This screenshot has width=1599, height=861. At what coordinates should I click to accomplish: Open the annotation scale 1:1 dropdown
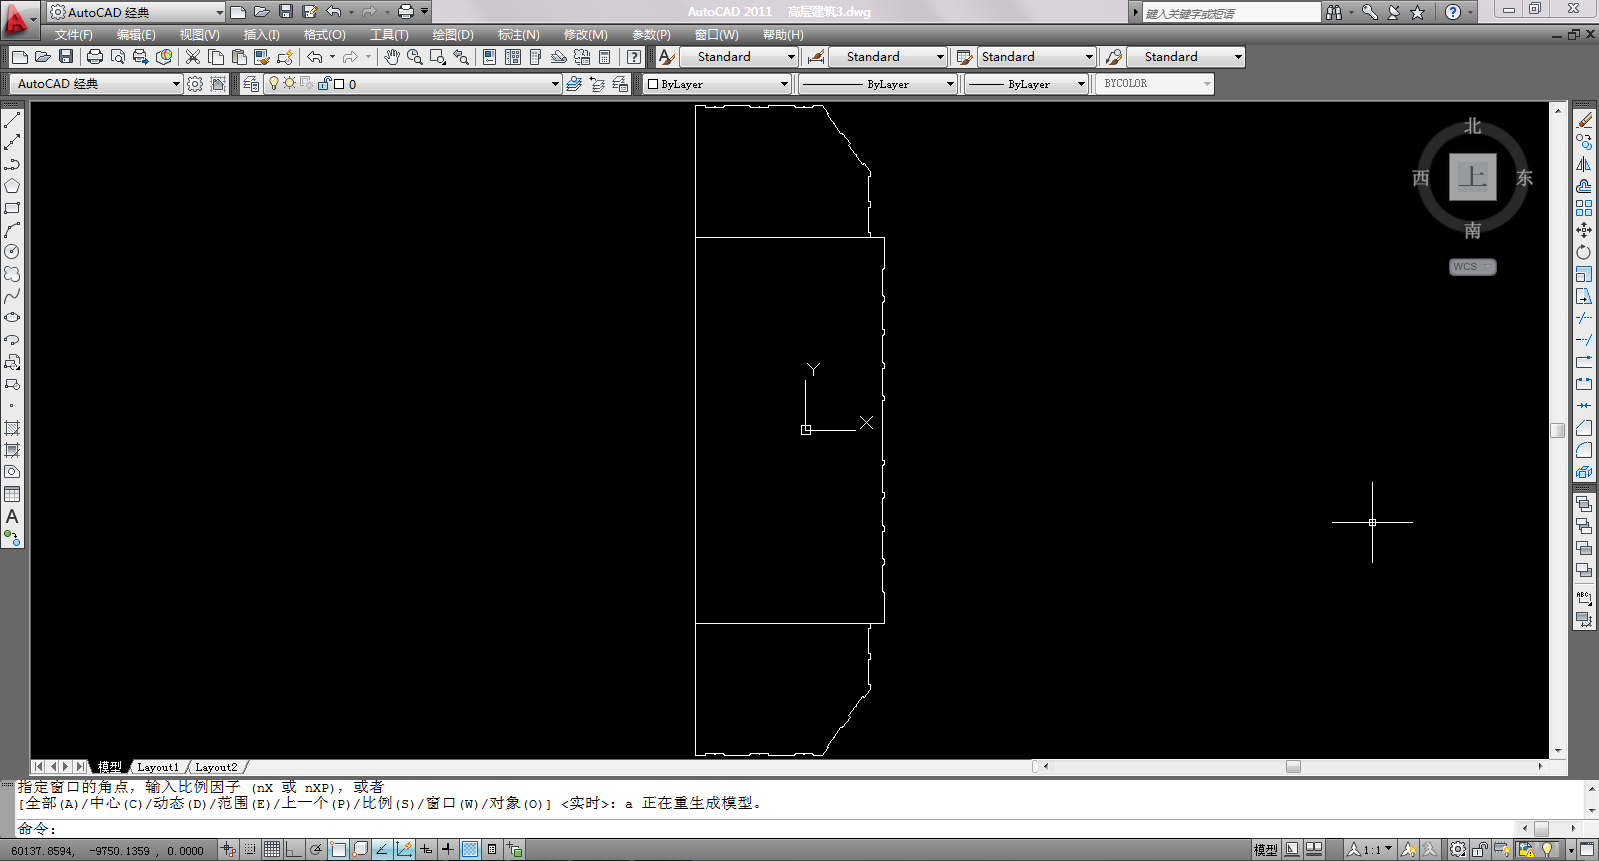click(x=1370, y=850)
